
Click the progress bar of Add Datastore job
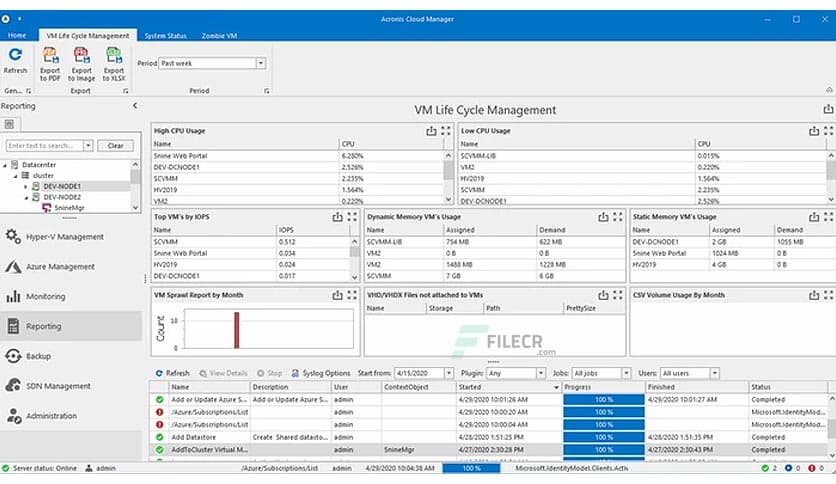click(x=604, y=437)
